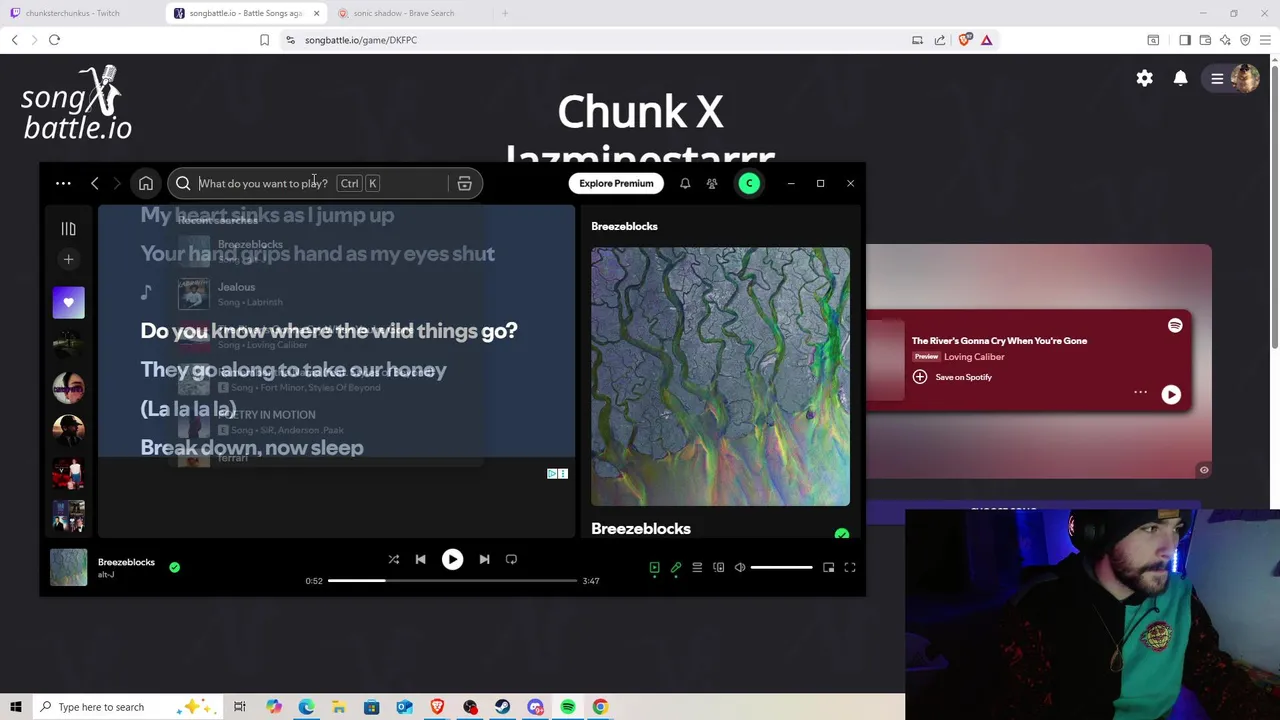Open Brave Shields icon
The image size is (1280, 720).
[x=964, y=40]
